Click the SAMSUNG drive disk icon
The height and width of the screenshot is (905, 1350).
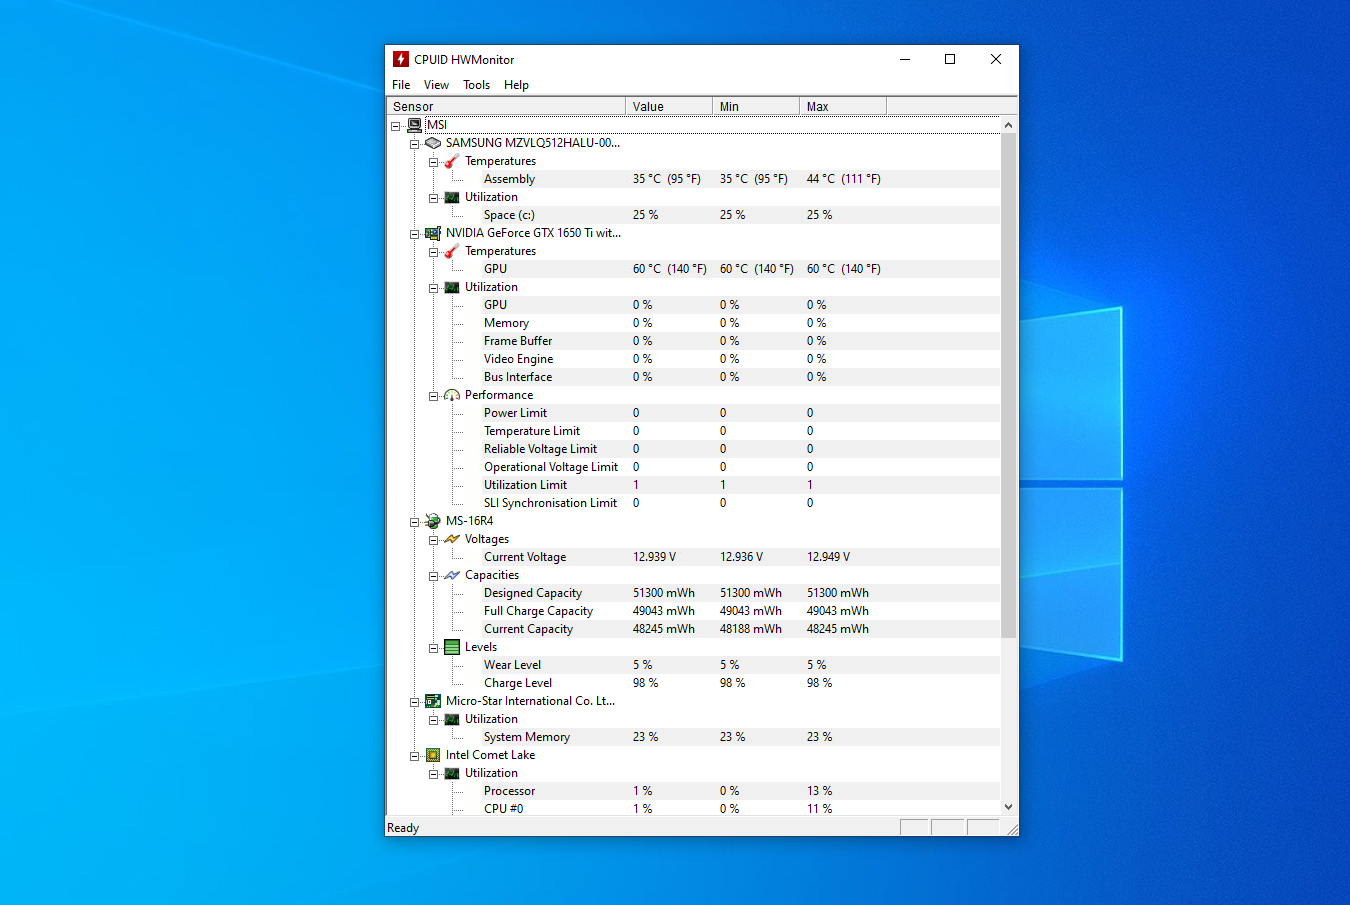coord(433,143)
